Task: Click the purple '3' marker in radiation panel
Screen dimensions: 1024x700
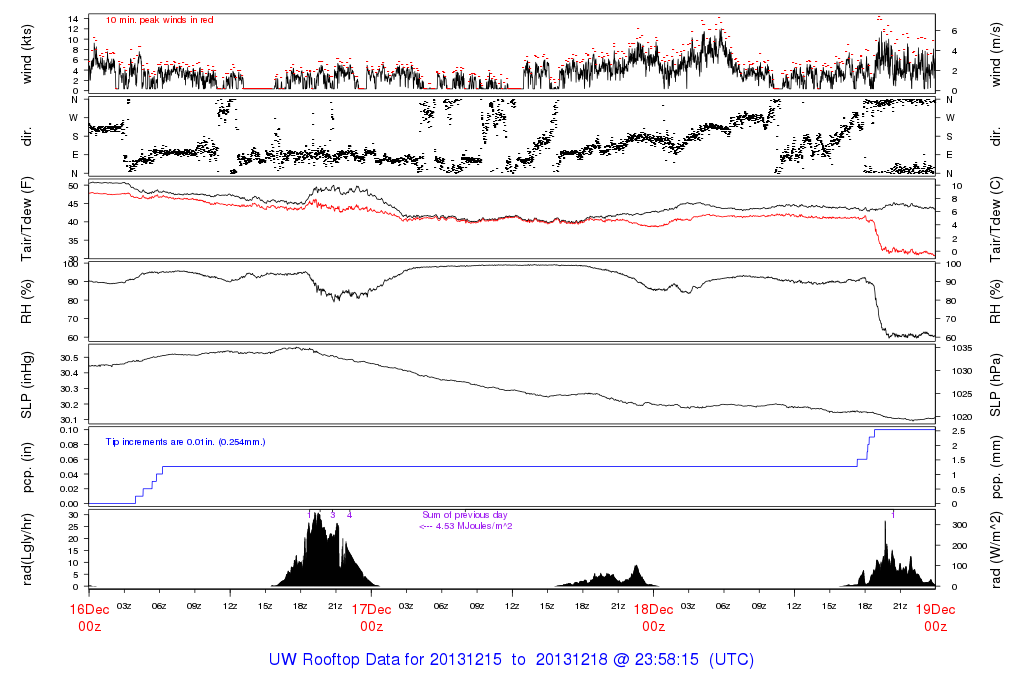Action: pyautogui.click(x=333, y=515)
